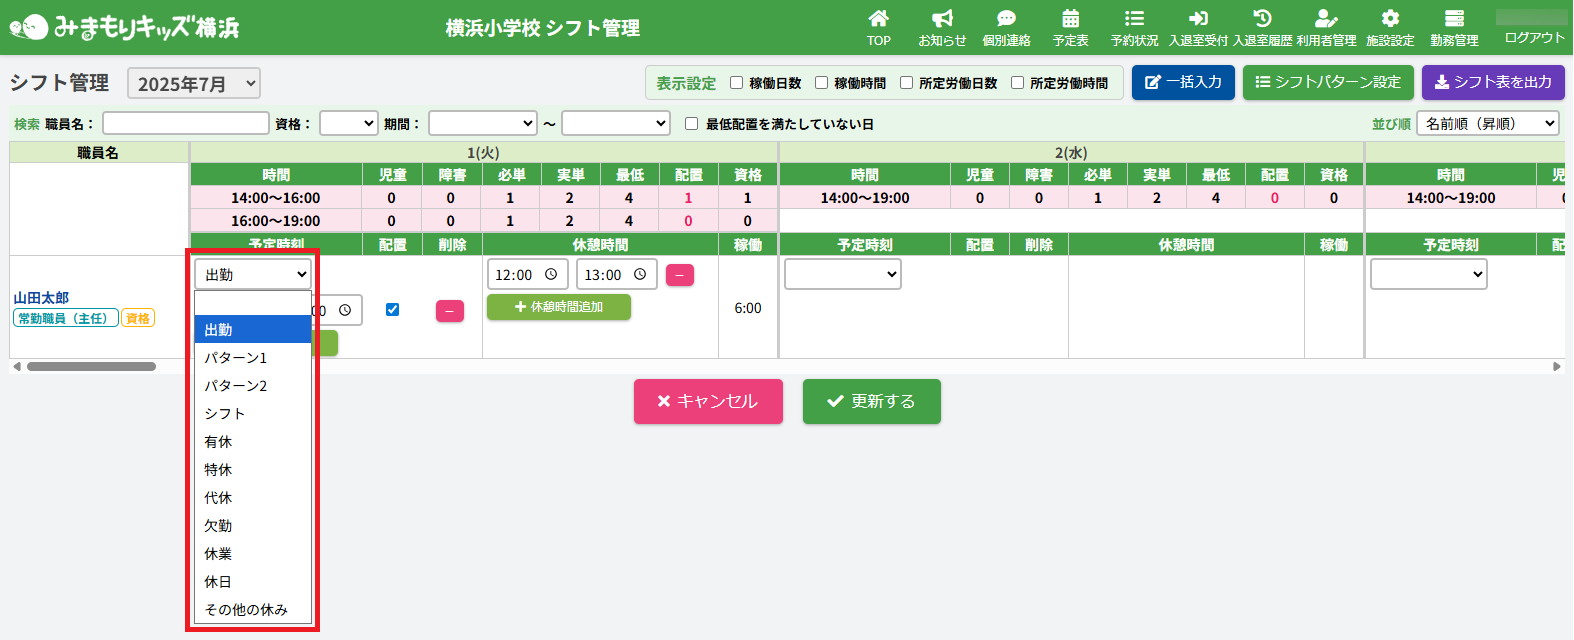The width and height of the screenshot is (1574, 640).
Task: Click the horizontal scrollbar thumb
Action: [x=91, y=367]
